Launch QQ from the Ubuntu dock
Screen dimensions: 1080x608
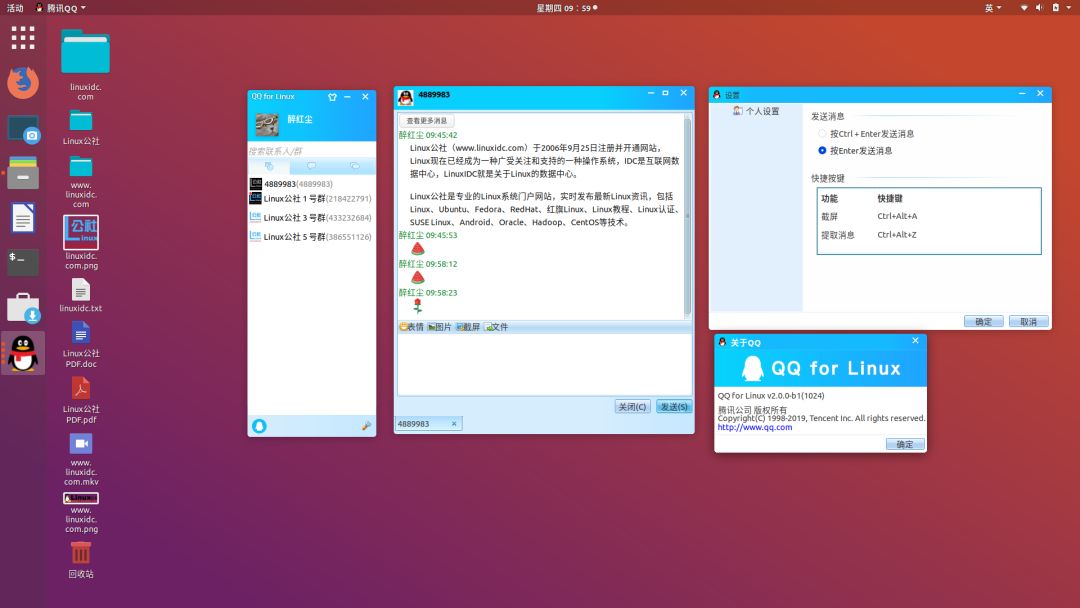pos(22,352)
